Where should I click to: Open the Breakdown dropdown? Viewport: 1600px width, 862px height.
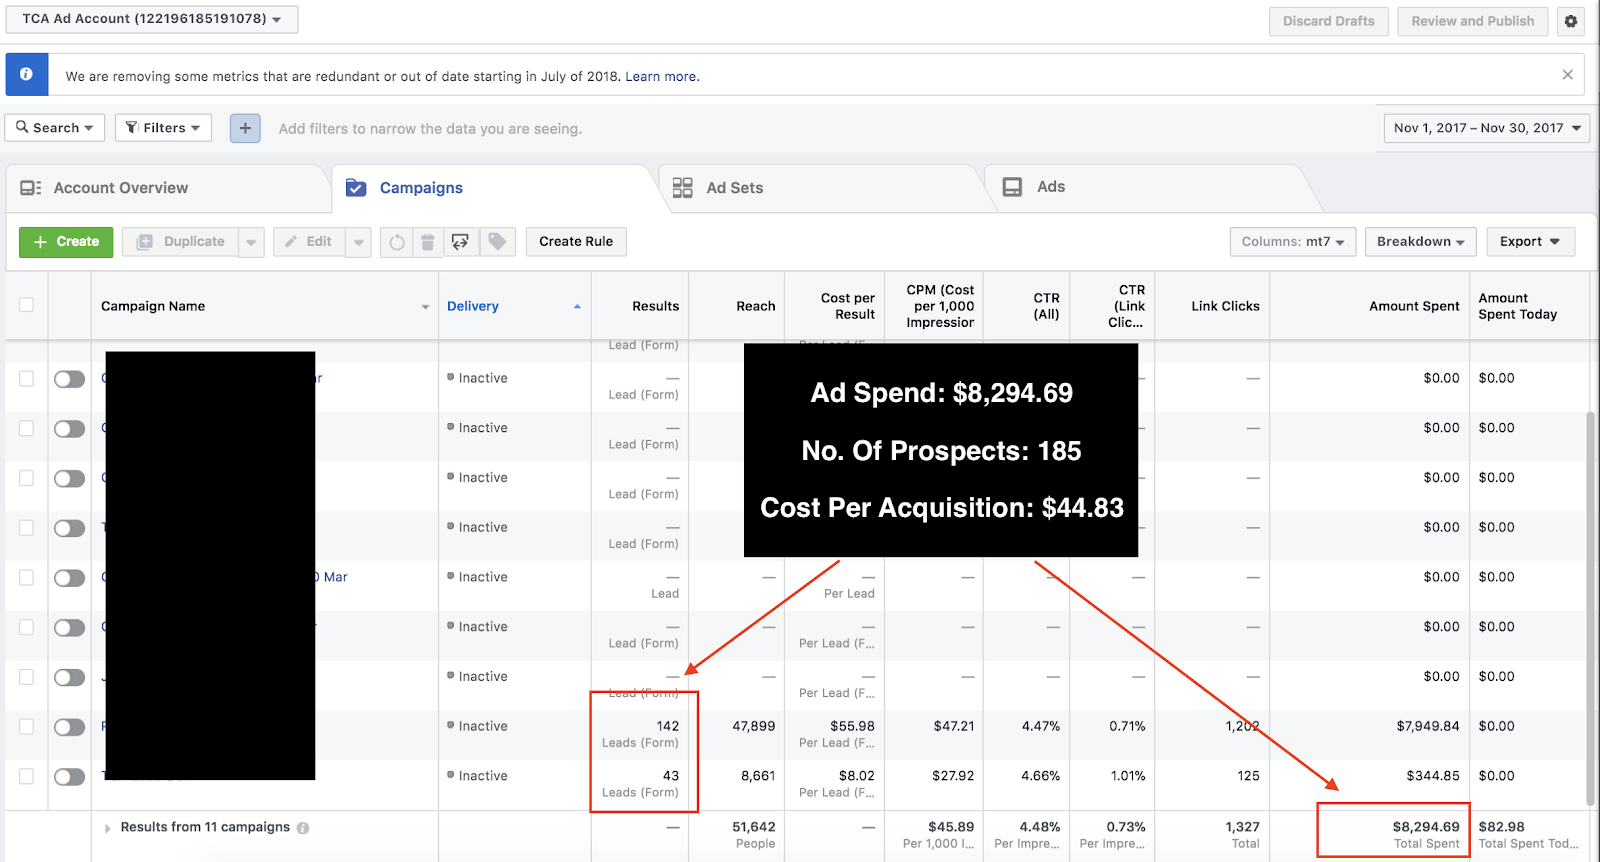[x=1420, y=242]
